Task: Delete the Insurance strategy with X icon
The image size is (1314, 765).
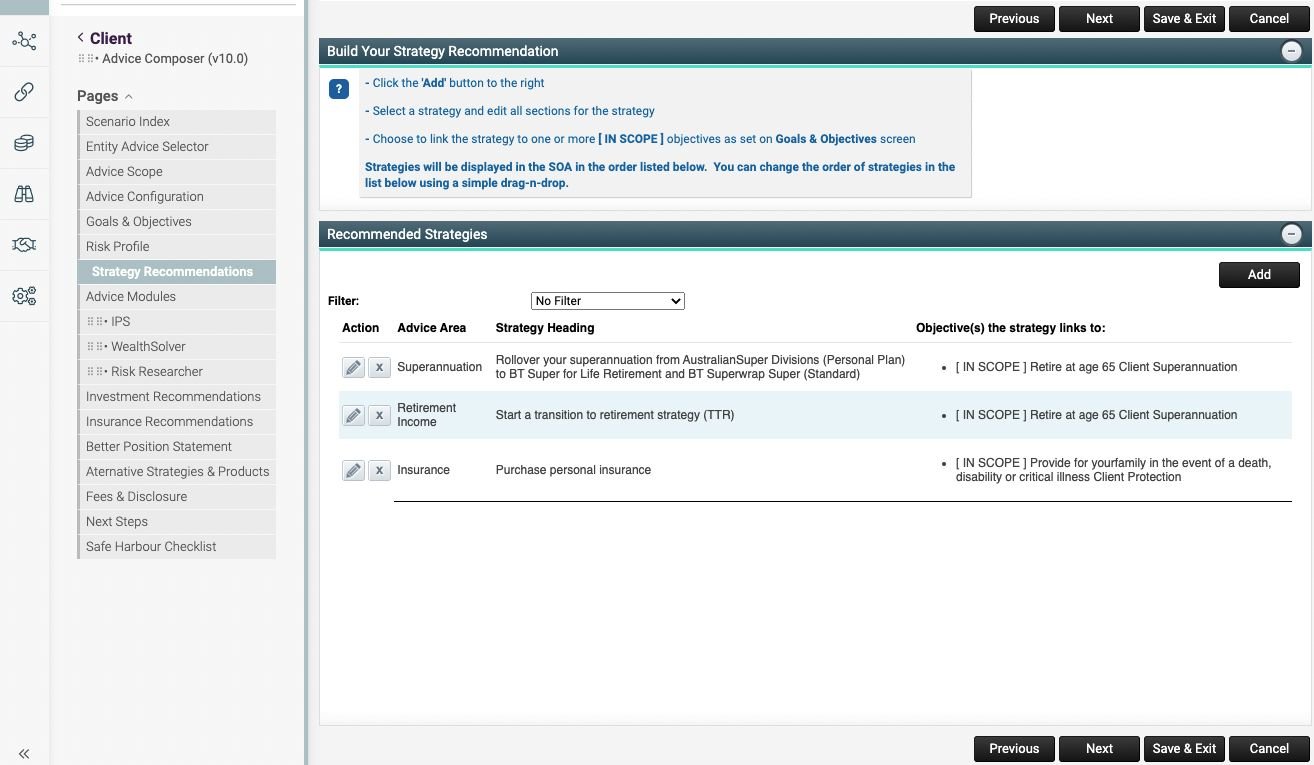Action: (379, 470)
